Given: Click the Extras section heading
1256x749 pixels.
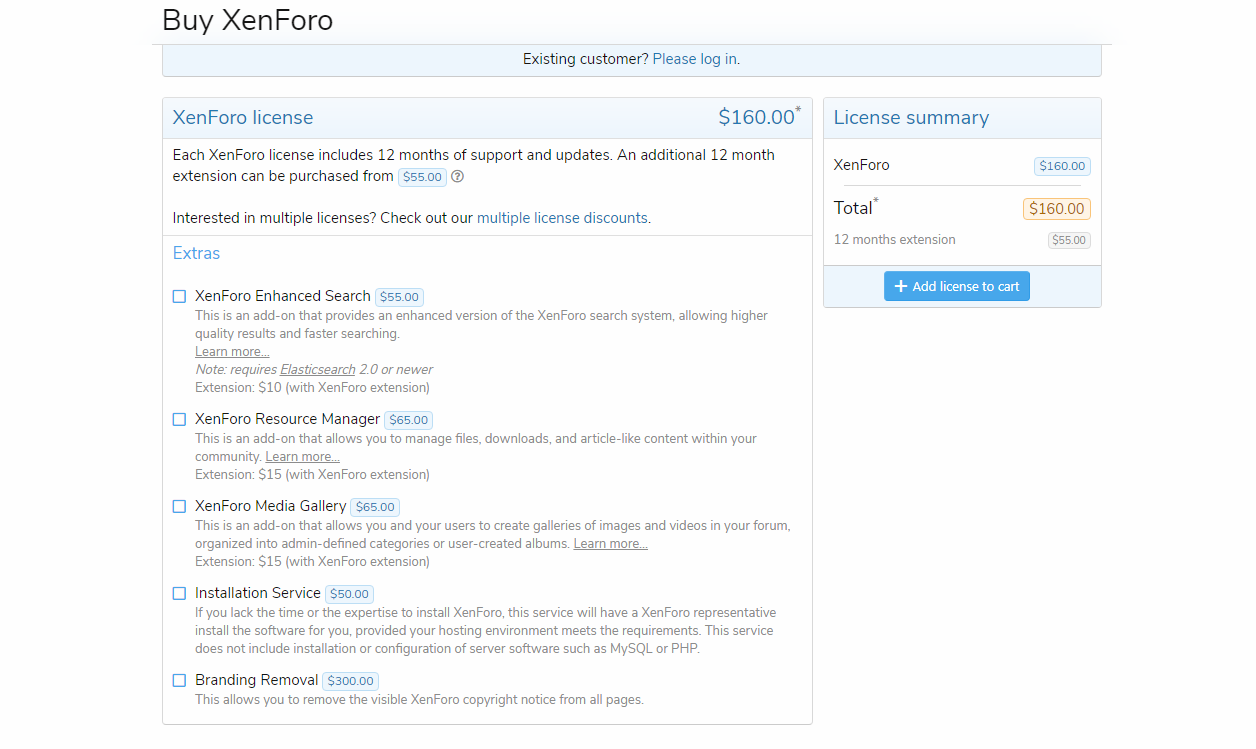Looking at the screenshot, I should tap(196, 254).
